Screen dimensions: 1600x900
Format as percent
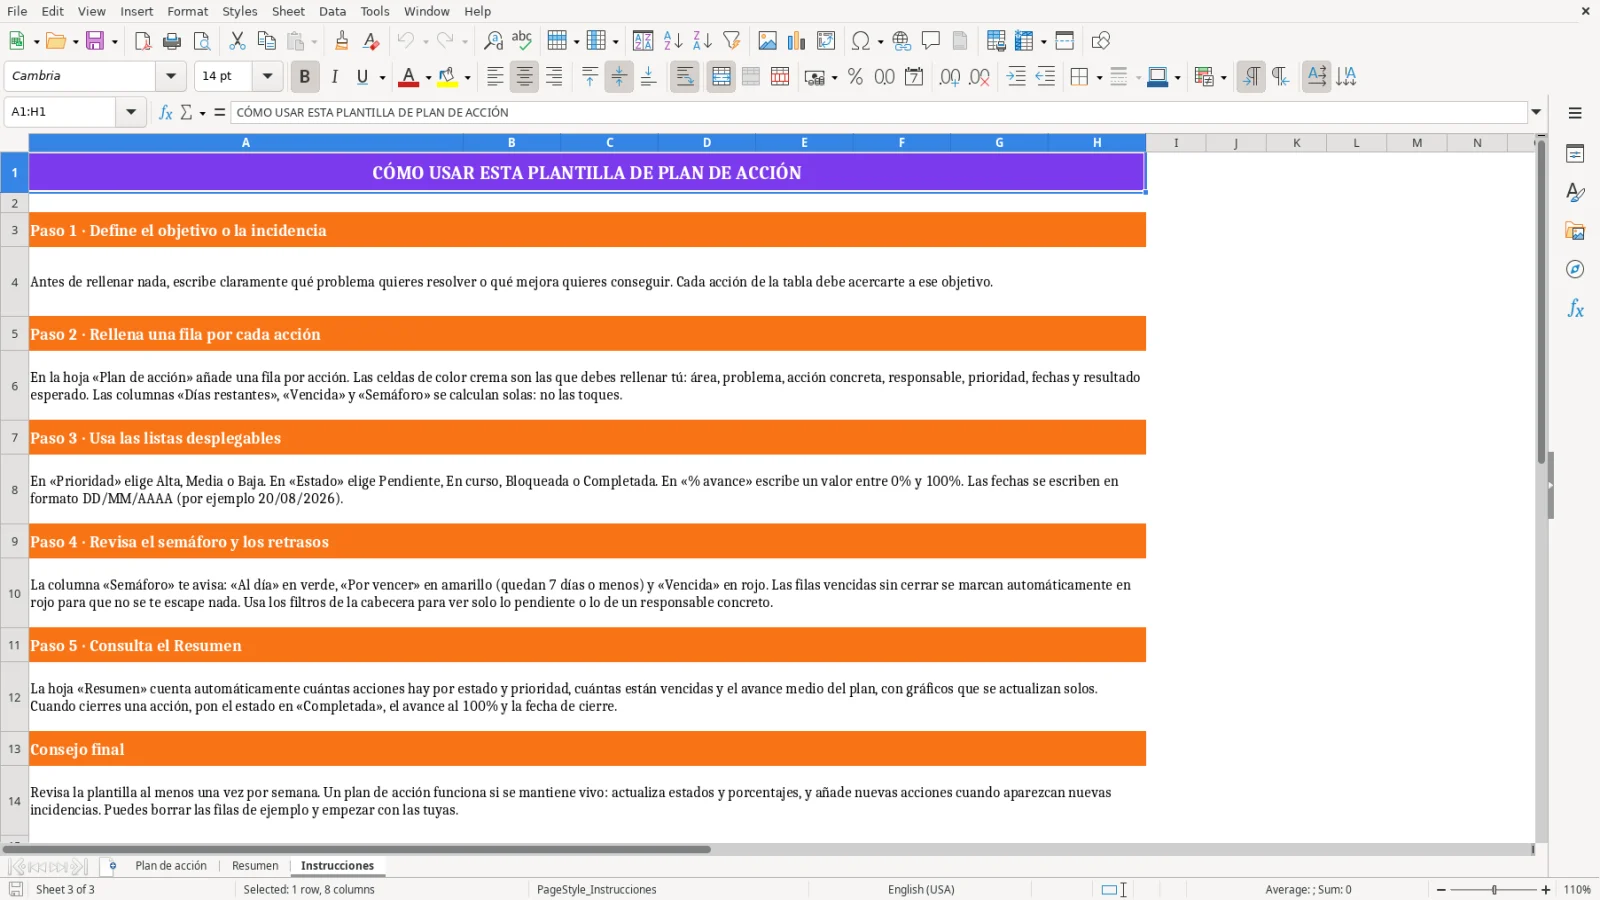(x=855, y=77)
